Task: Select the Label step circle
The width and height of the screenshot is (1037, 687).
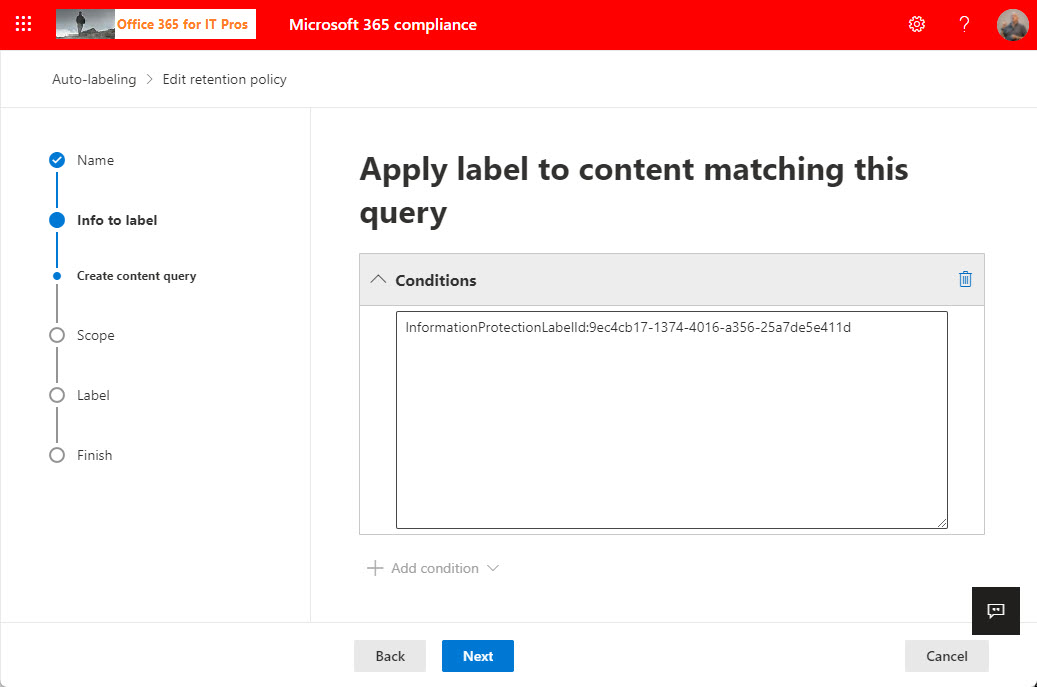Action: pyautogui.click(x=57, y=395)
